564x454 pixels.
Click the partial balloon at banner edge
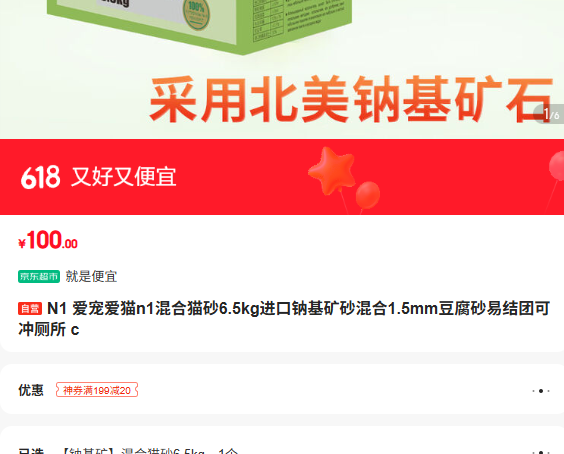click(x=556, y=166)
